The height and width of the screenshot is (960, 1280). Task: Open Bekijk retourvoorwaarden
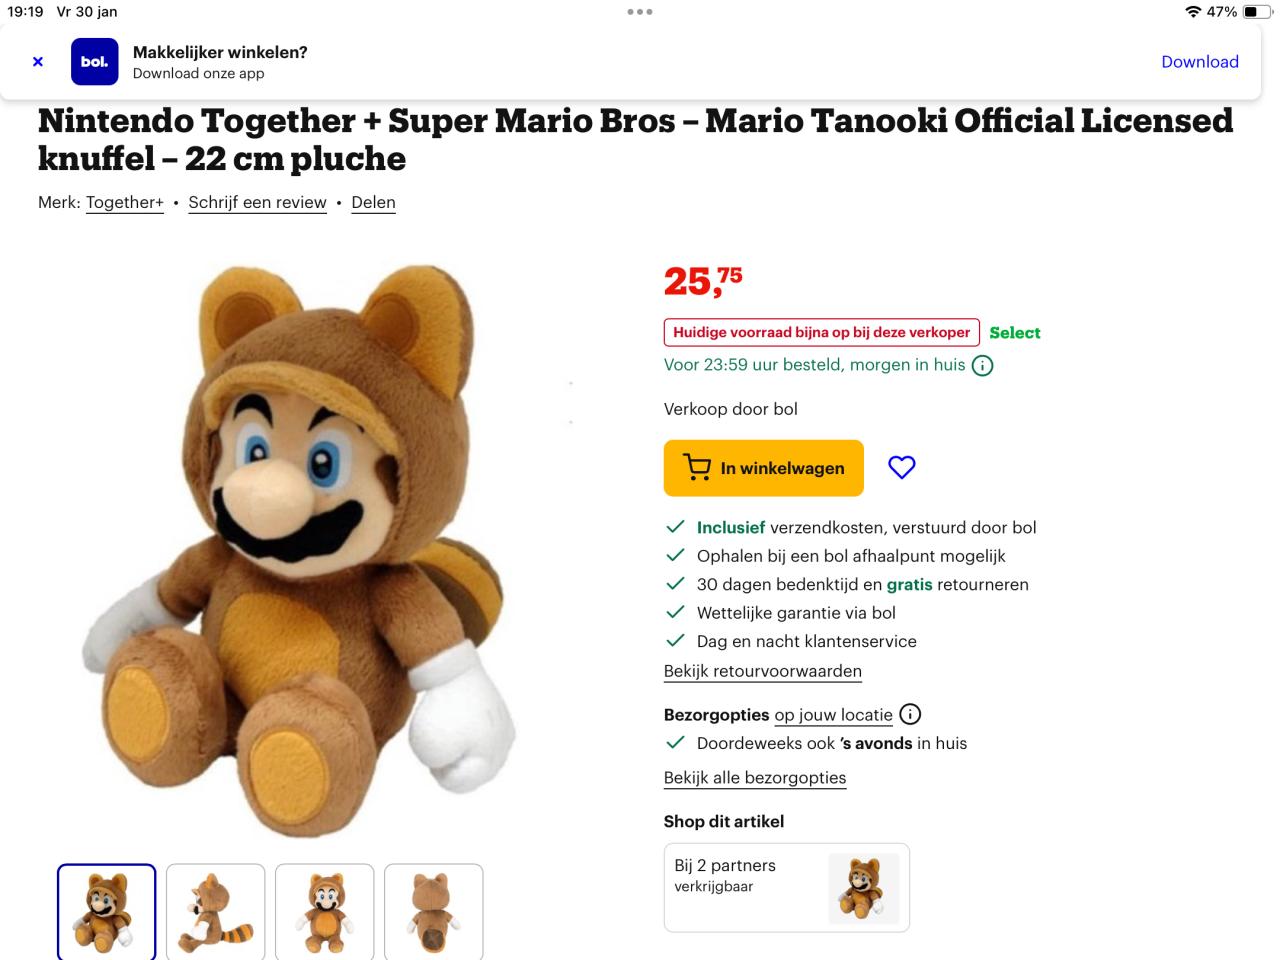[762, 670]
